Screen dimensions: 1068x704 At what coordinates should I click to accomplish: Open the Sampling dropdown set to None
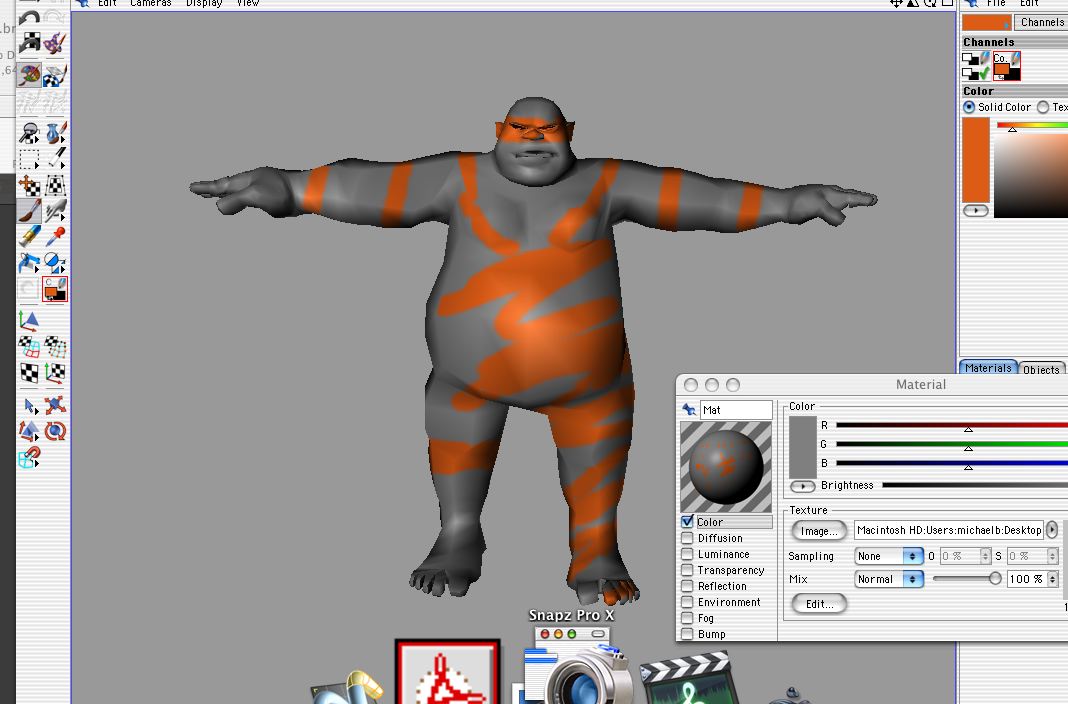coord(889,556)
